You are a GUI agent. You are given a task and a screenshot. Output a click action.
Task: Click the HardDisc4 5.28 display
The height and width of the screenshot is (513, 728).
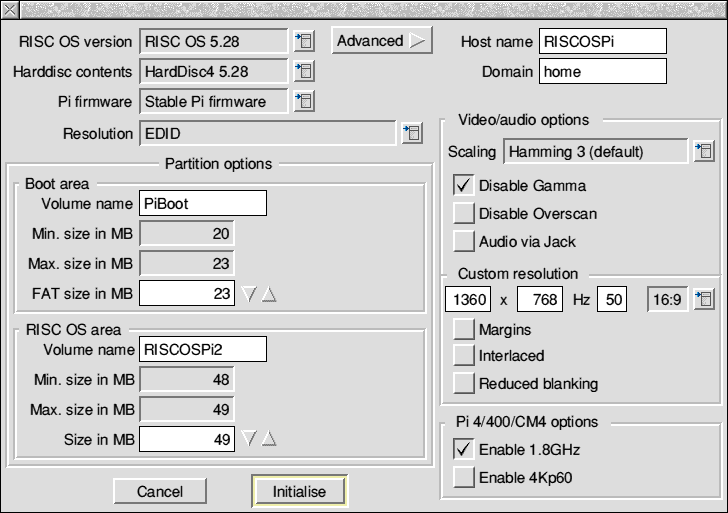click(x=214, y=71)
